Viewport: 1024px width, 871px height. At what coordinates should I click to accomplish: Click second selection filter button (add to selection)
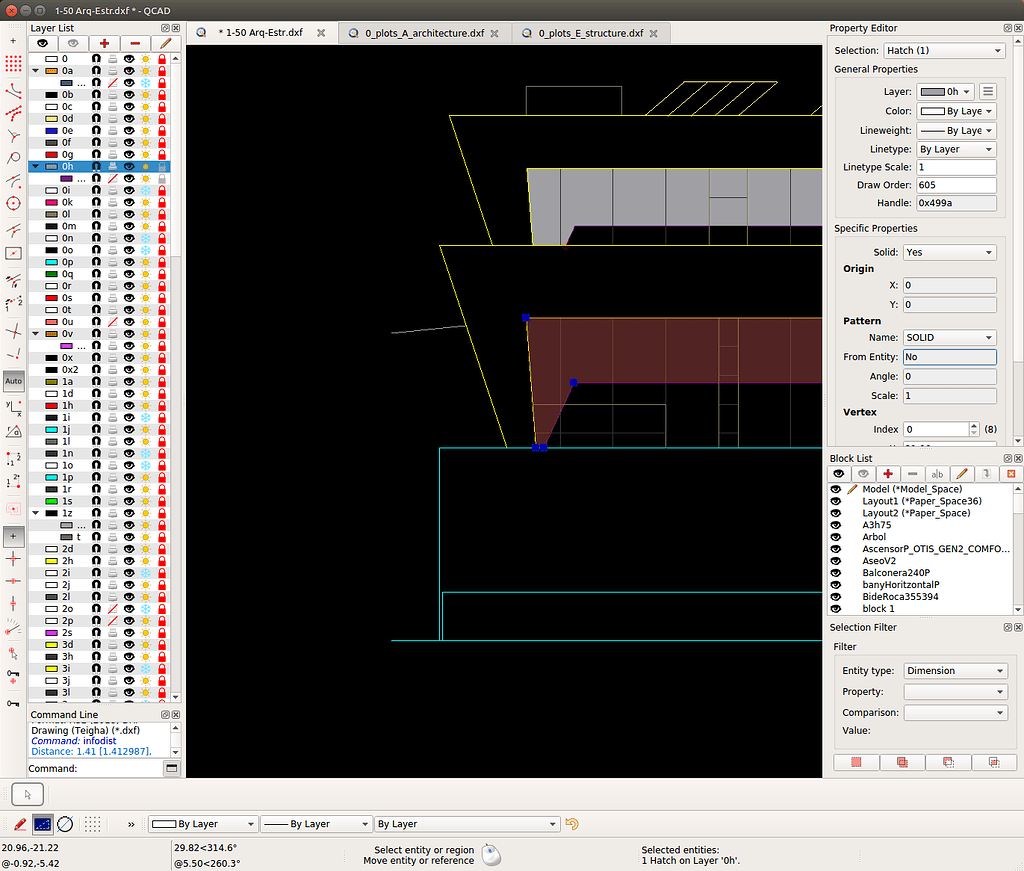(x=903, y=762)
